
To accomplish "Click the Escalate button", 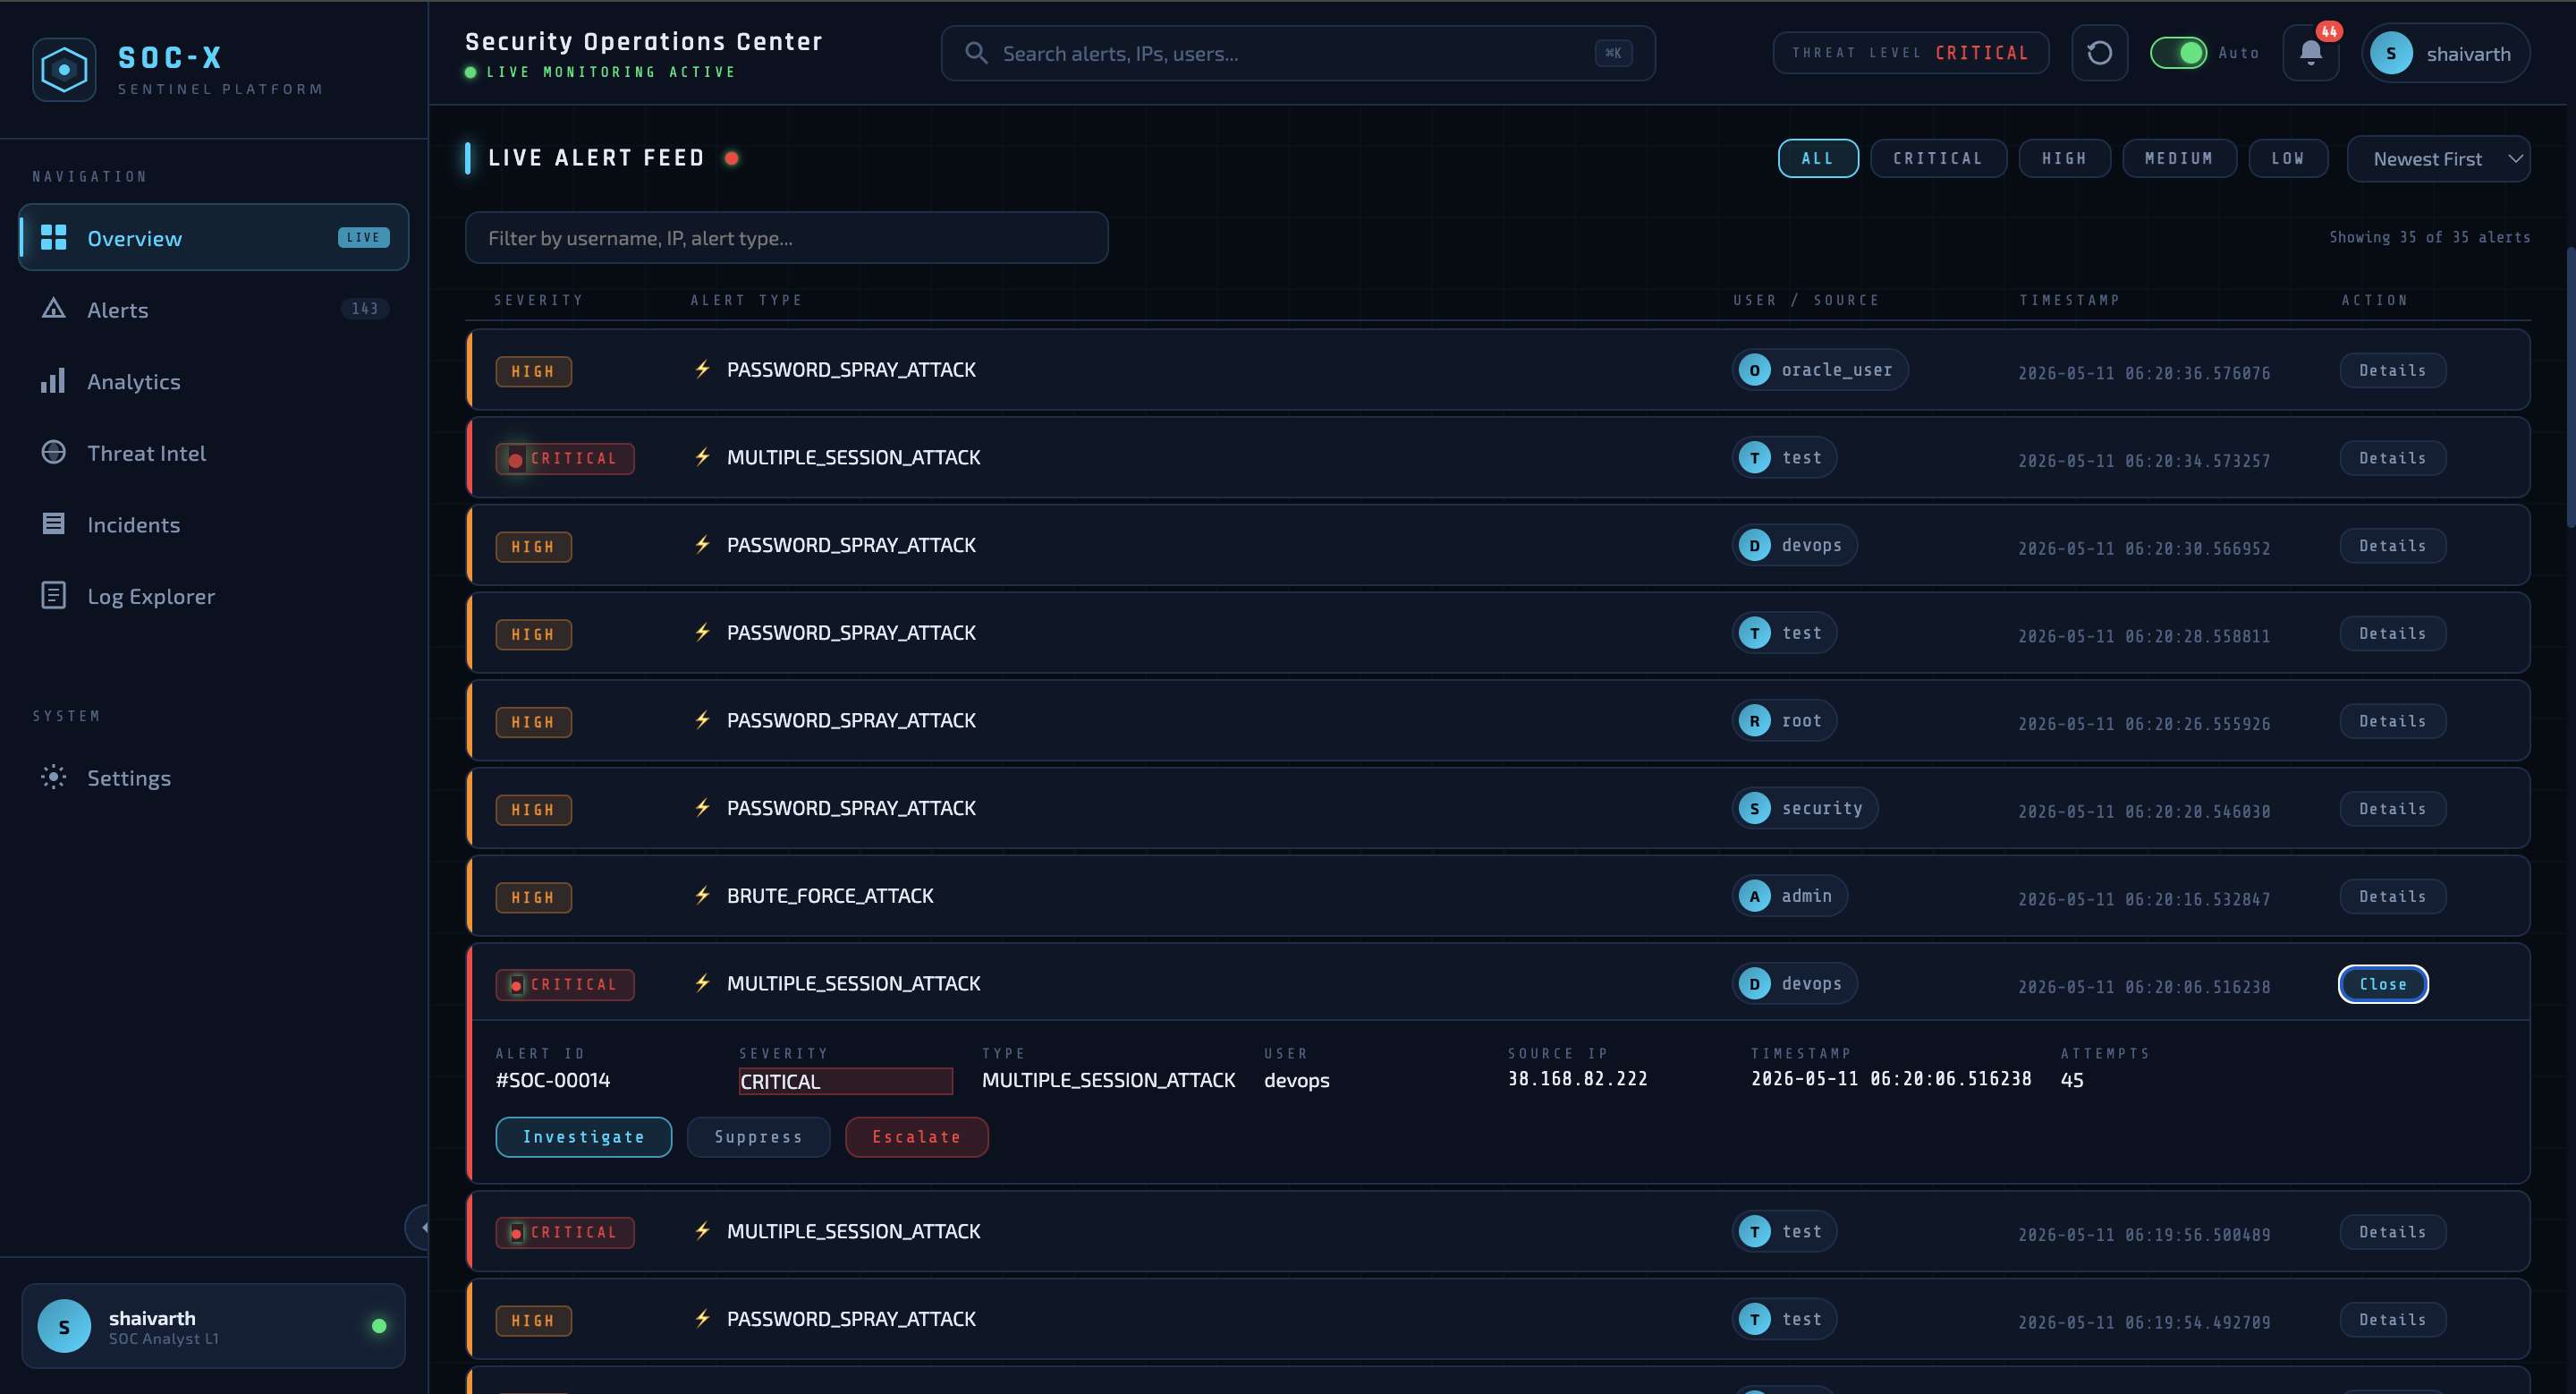I will [x=916, y=1137].
